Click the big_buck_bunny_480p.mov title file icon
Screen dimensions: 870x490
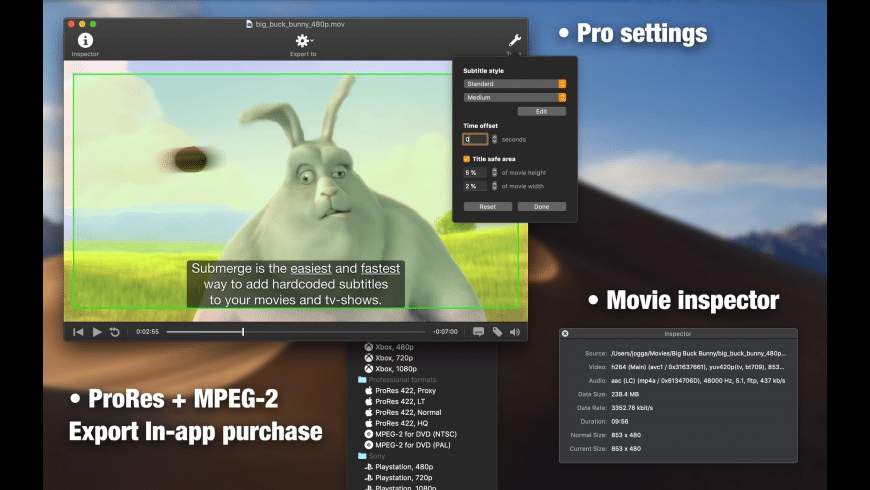tap(249, 24)
